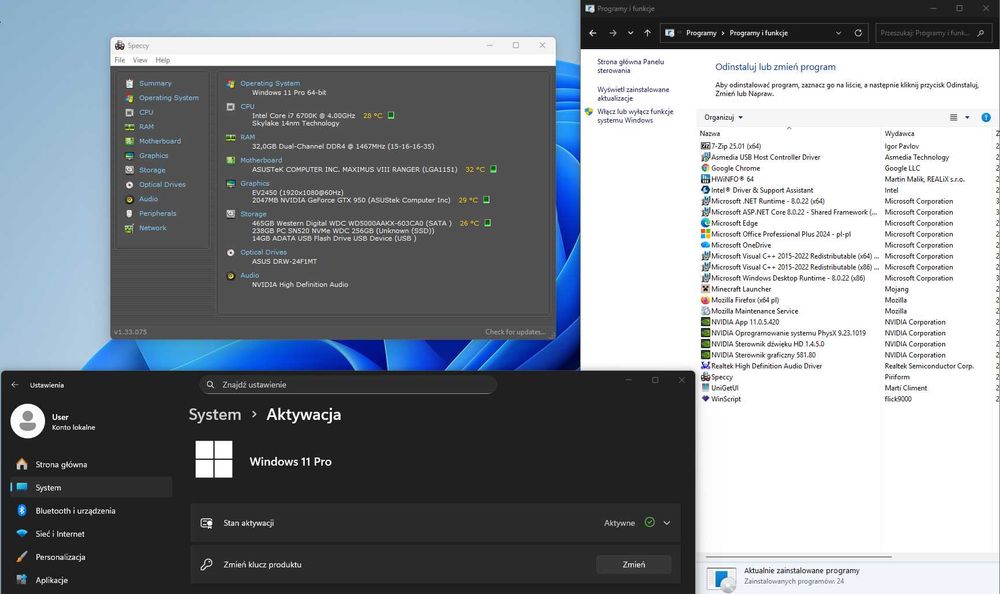Refresh the Programy i funkcje list
This screenshot has height=594, width=1000.
tap(858, 33)
